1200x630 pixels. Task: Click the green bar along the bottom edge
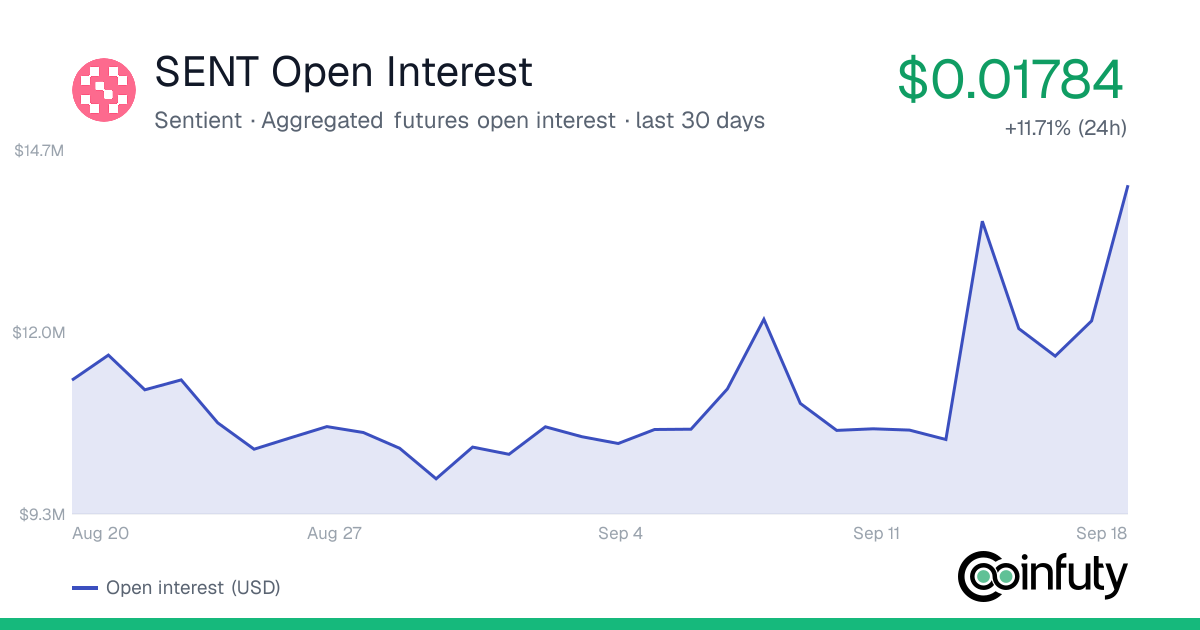click(600, 624)
